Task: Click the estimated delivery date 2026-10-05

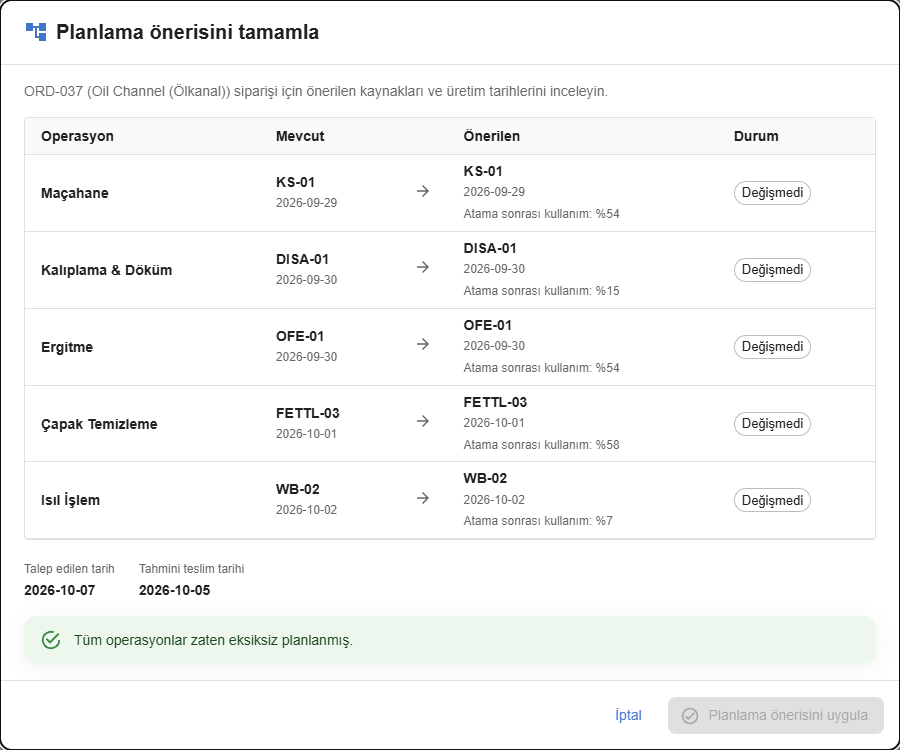Action: click(x=174, y=590)
